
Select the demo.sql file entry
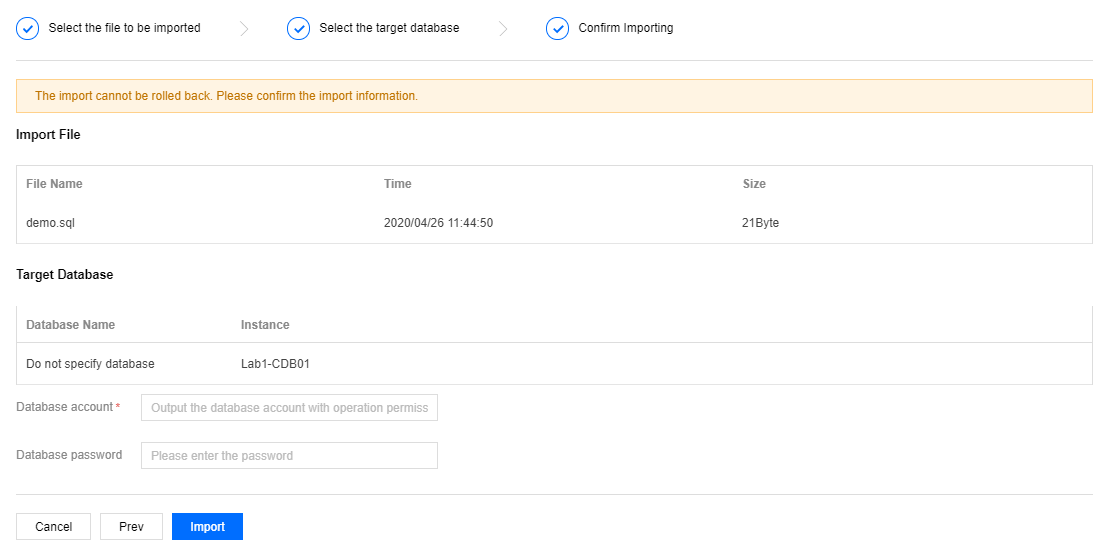point(50,223)
